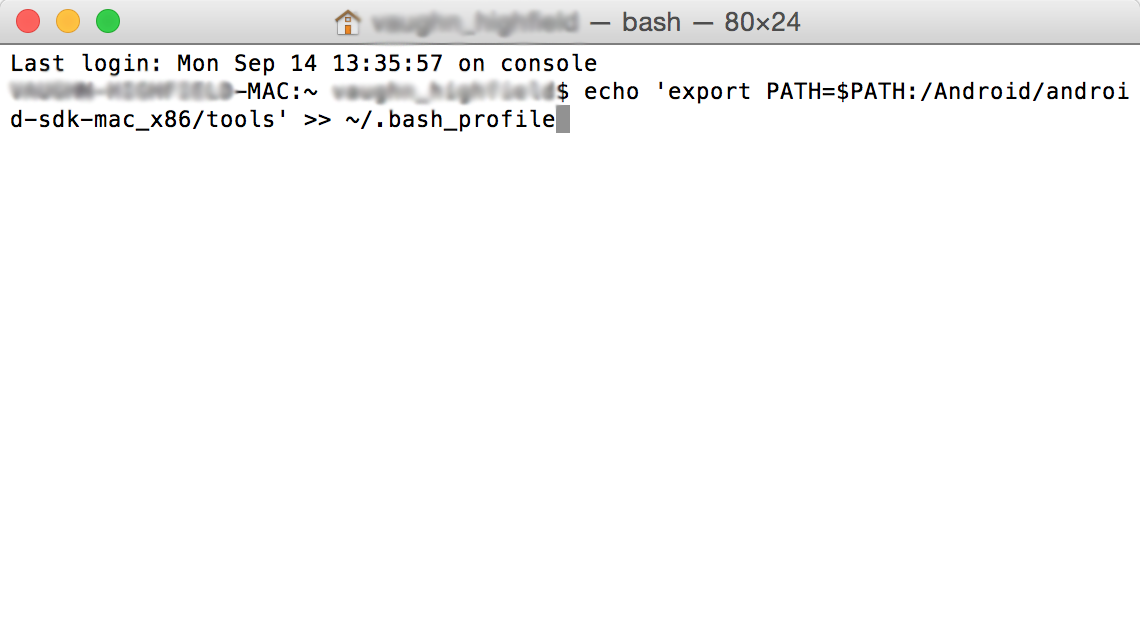
Task: Click the empty terminal area below the command
Action: [x=570, y=380]
